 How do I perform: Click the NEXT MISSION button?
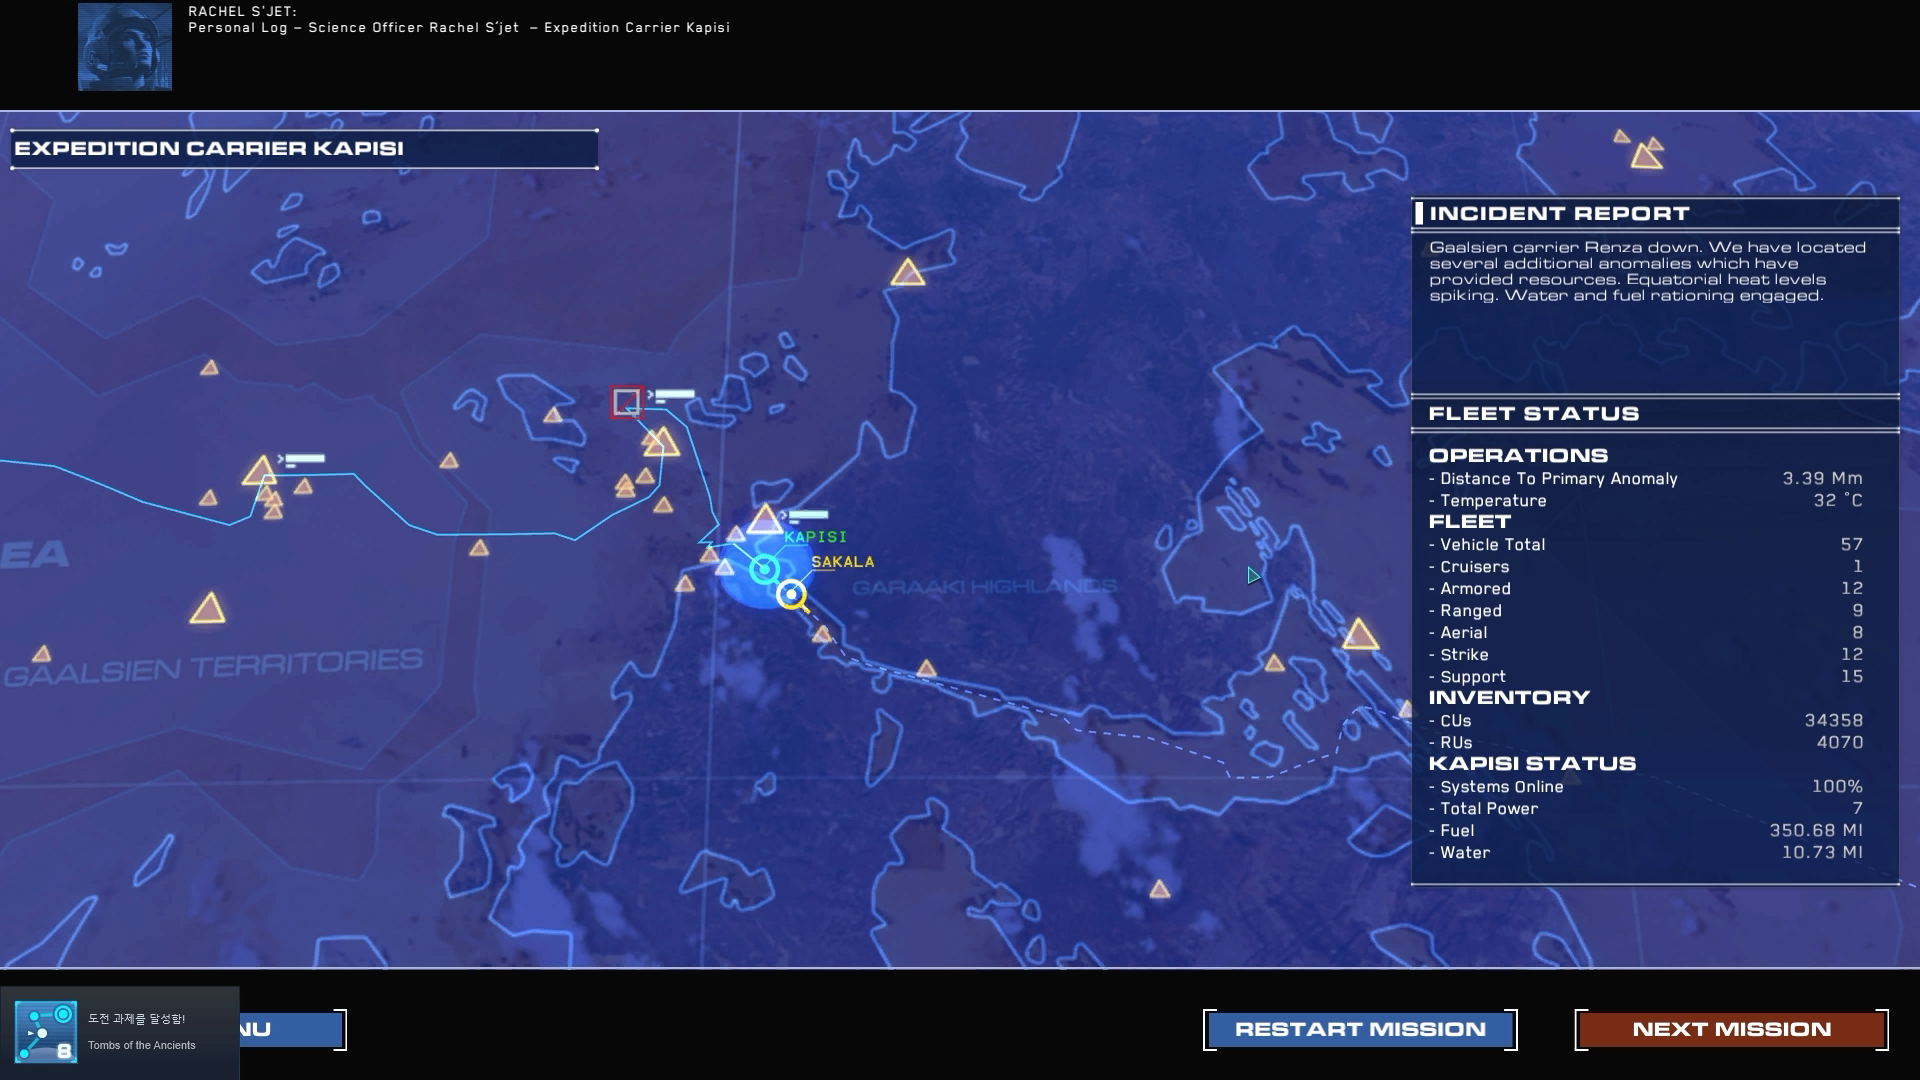click(1731, 1029)
